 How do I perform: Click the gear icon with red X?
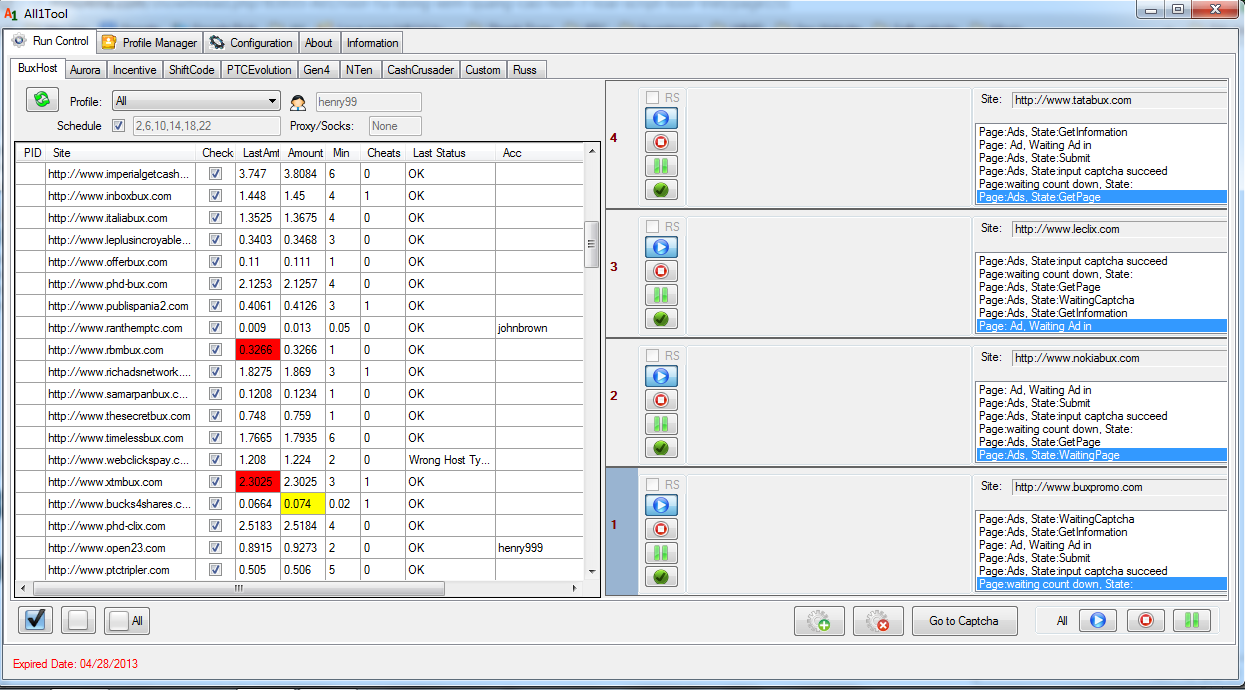[x=878, y=621]
